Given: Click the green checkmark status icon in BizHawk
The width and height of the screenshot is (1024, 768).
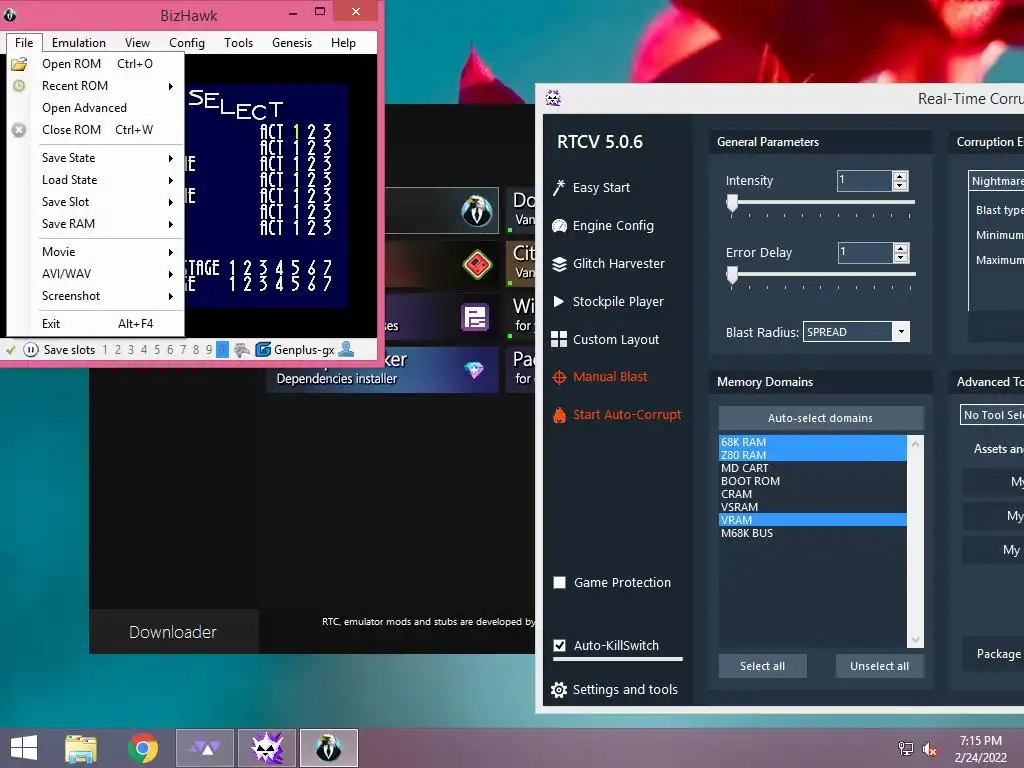Looking at the screenshot, I should click(11, 350).
